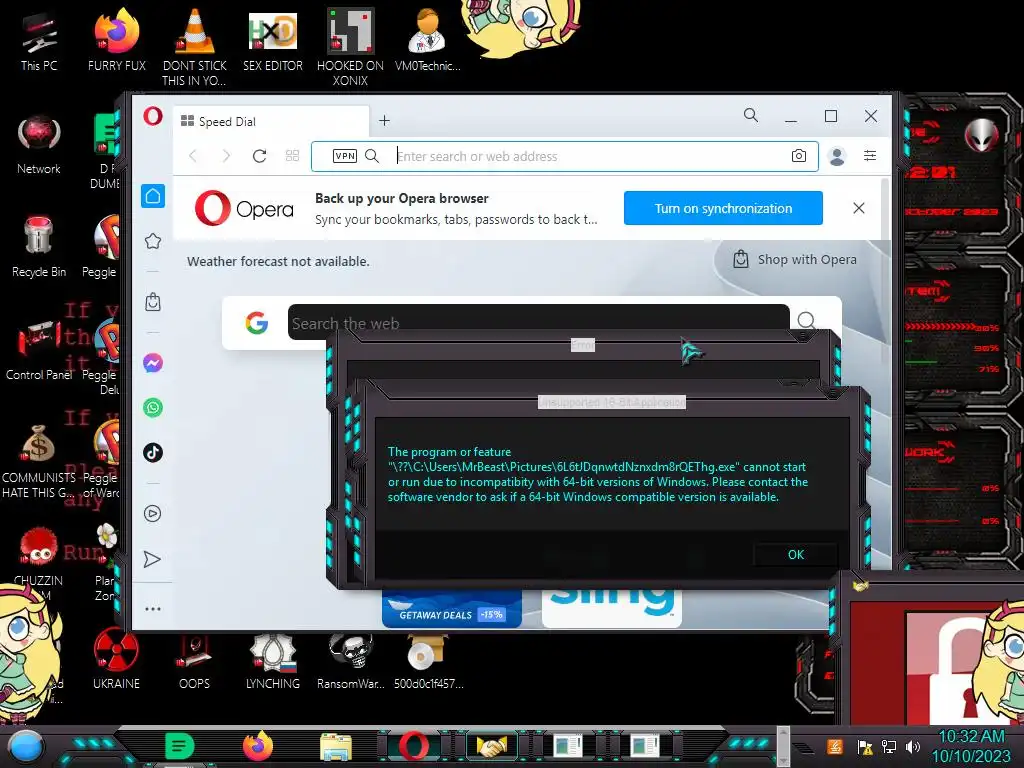Viewport: 1024px width, 768px height.
Task: Open the taskbar clock 10:32 AM
Action: [971, 746]
